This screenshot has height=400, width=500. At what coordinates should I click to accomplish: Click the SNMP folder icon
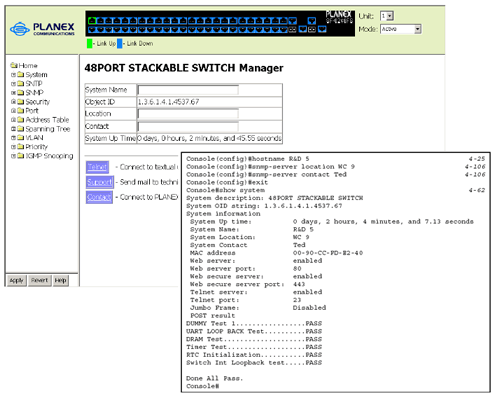(x=21, y=92)
